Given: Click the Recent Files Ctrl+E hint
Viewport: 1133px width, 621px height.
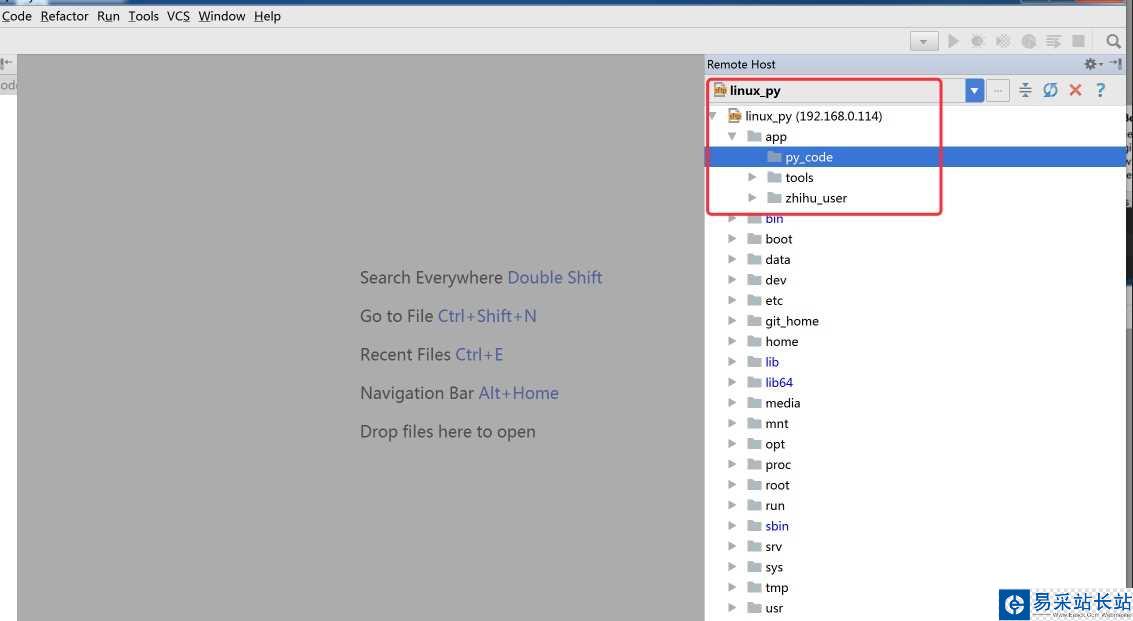Looking at the screenshot, I should coord(431,354).
